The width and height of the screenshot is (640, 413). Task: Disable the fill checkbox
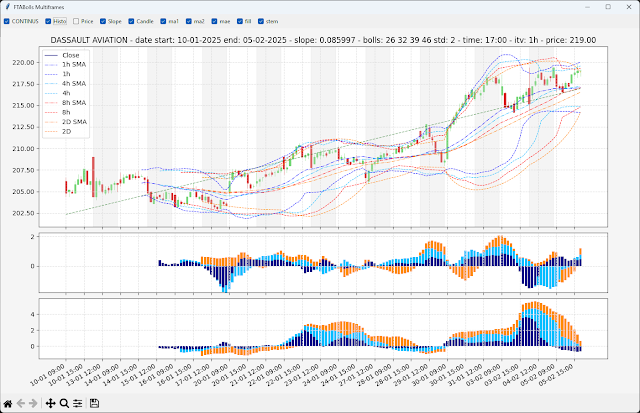click(x=241, y=20)
